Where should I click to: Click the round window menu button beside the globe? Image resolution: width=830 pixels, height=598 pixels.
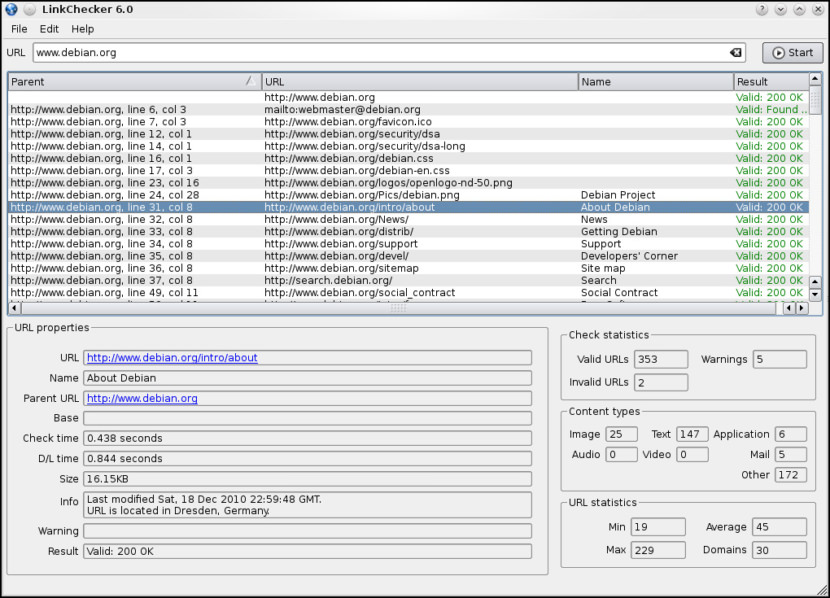(30, 9)
